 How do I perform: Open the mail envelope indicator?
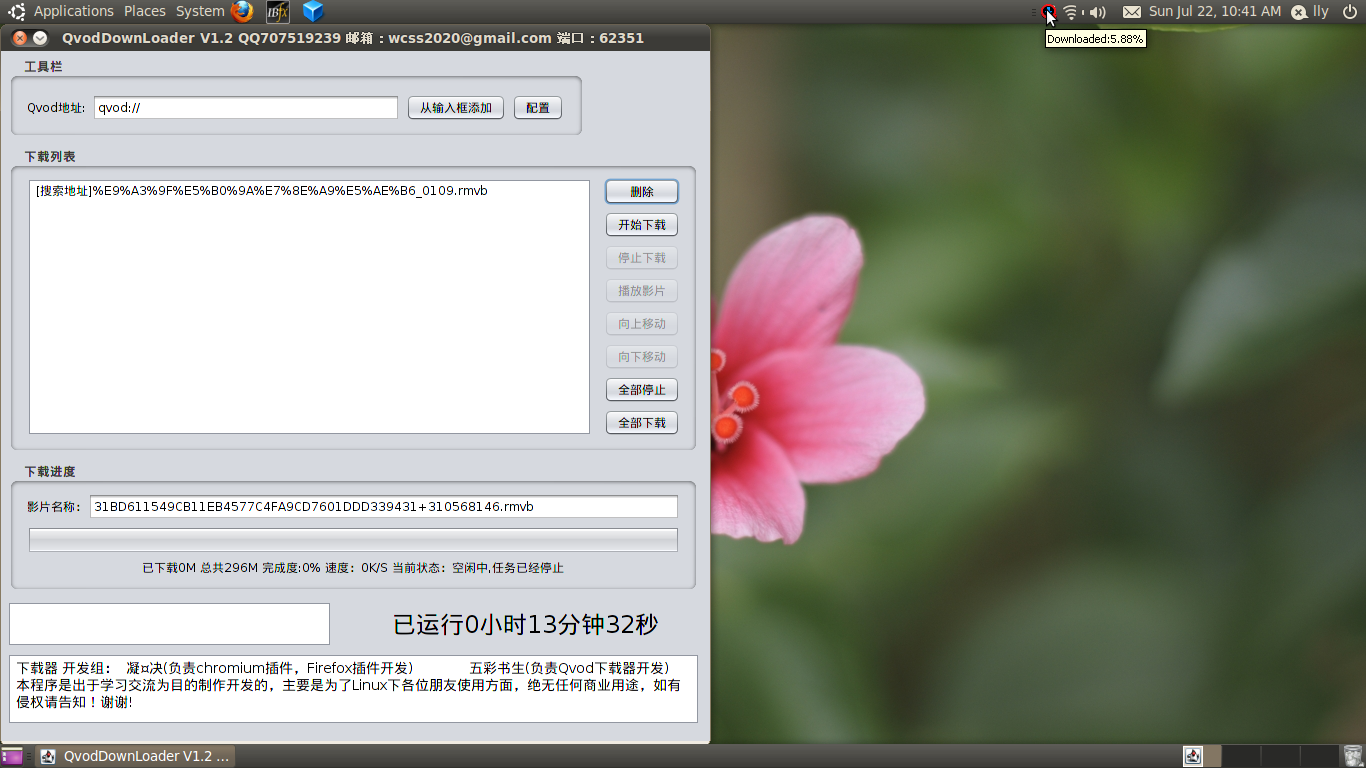[1131, 12]
